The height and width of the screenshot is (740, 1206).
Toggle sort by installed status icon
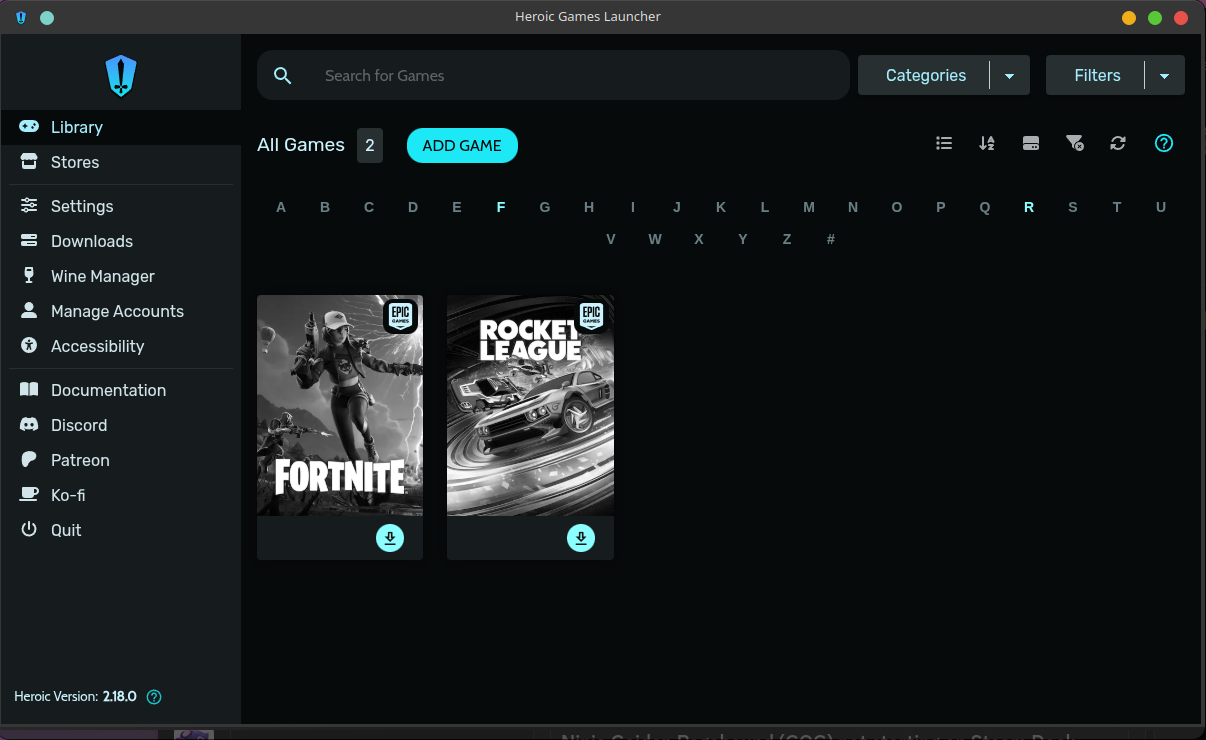(x=1031, y=143)
